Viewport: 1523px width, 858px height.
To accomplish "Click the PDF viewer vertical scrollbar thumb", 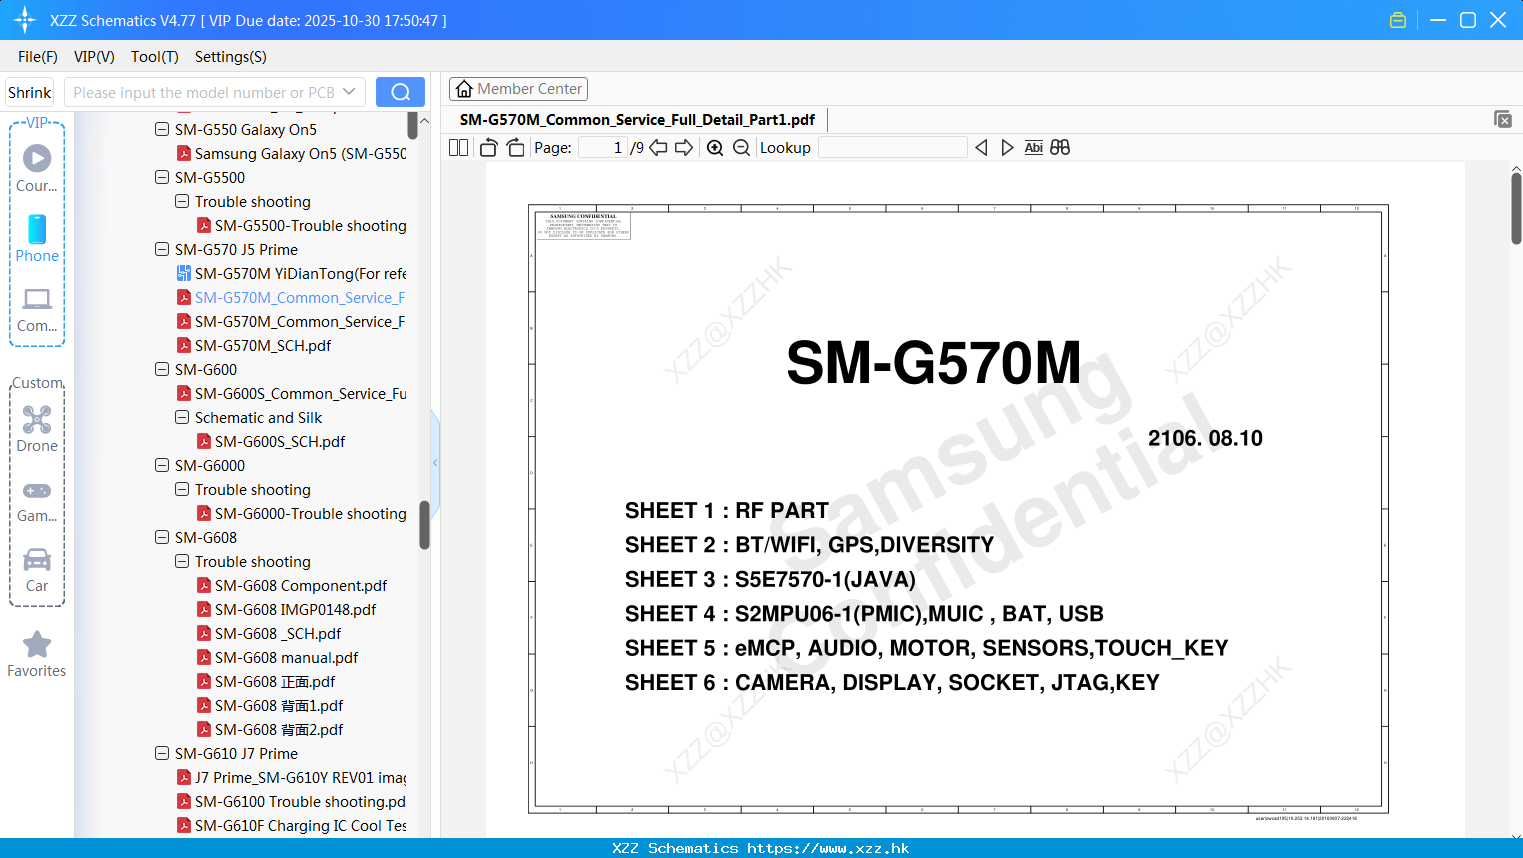I will click(1516, 208).
